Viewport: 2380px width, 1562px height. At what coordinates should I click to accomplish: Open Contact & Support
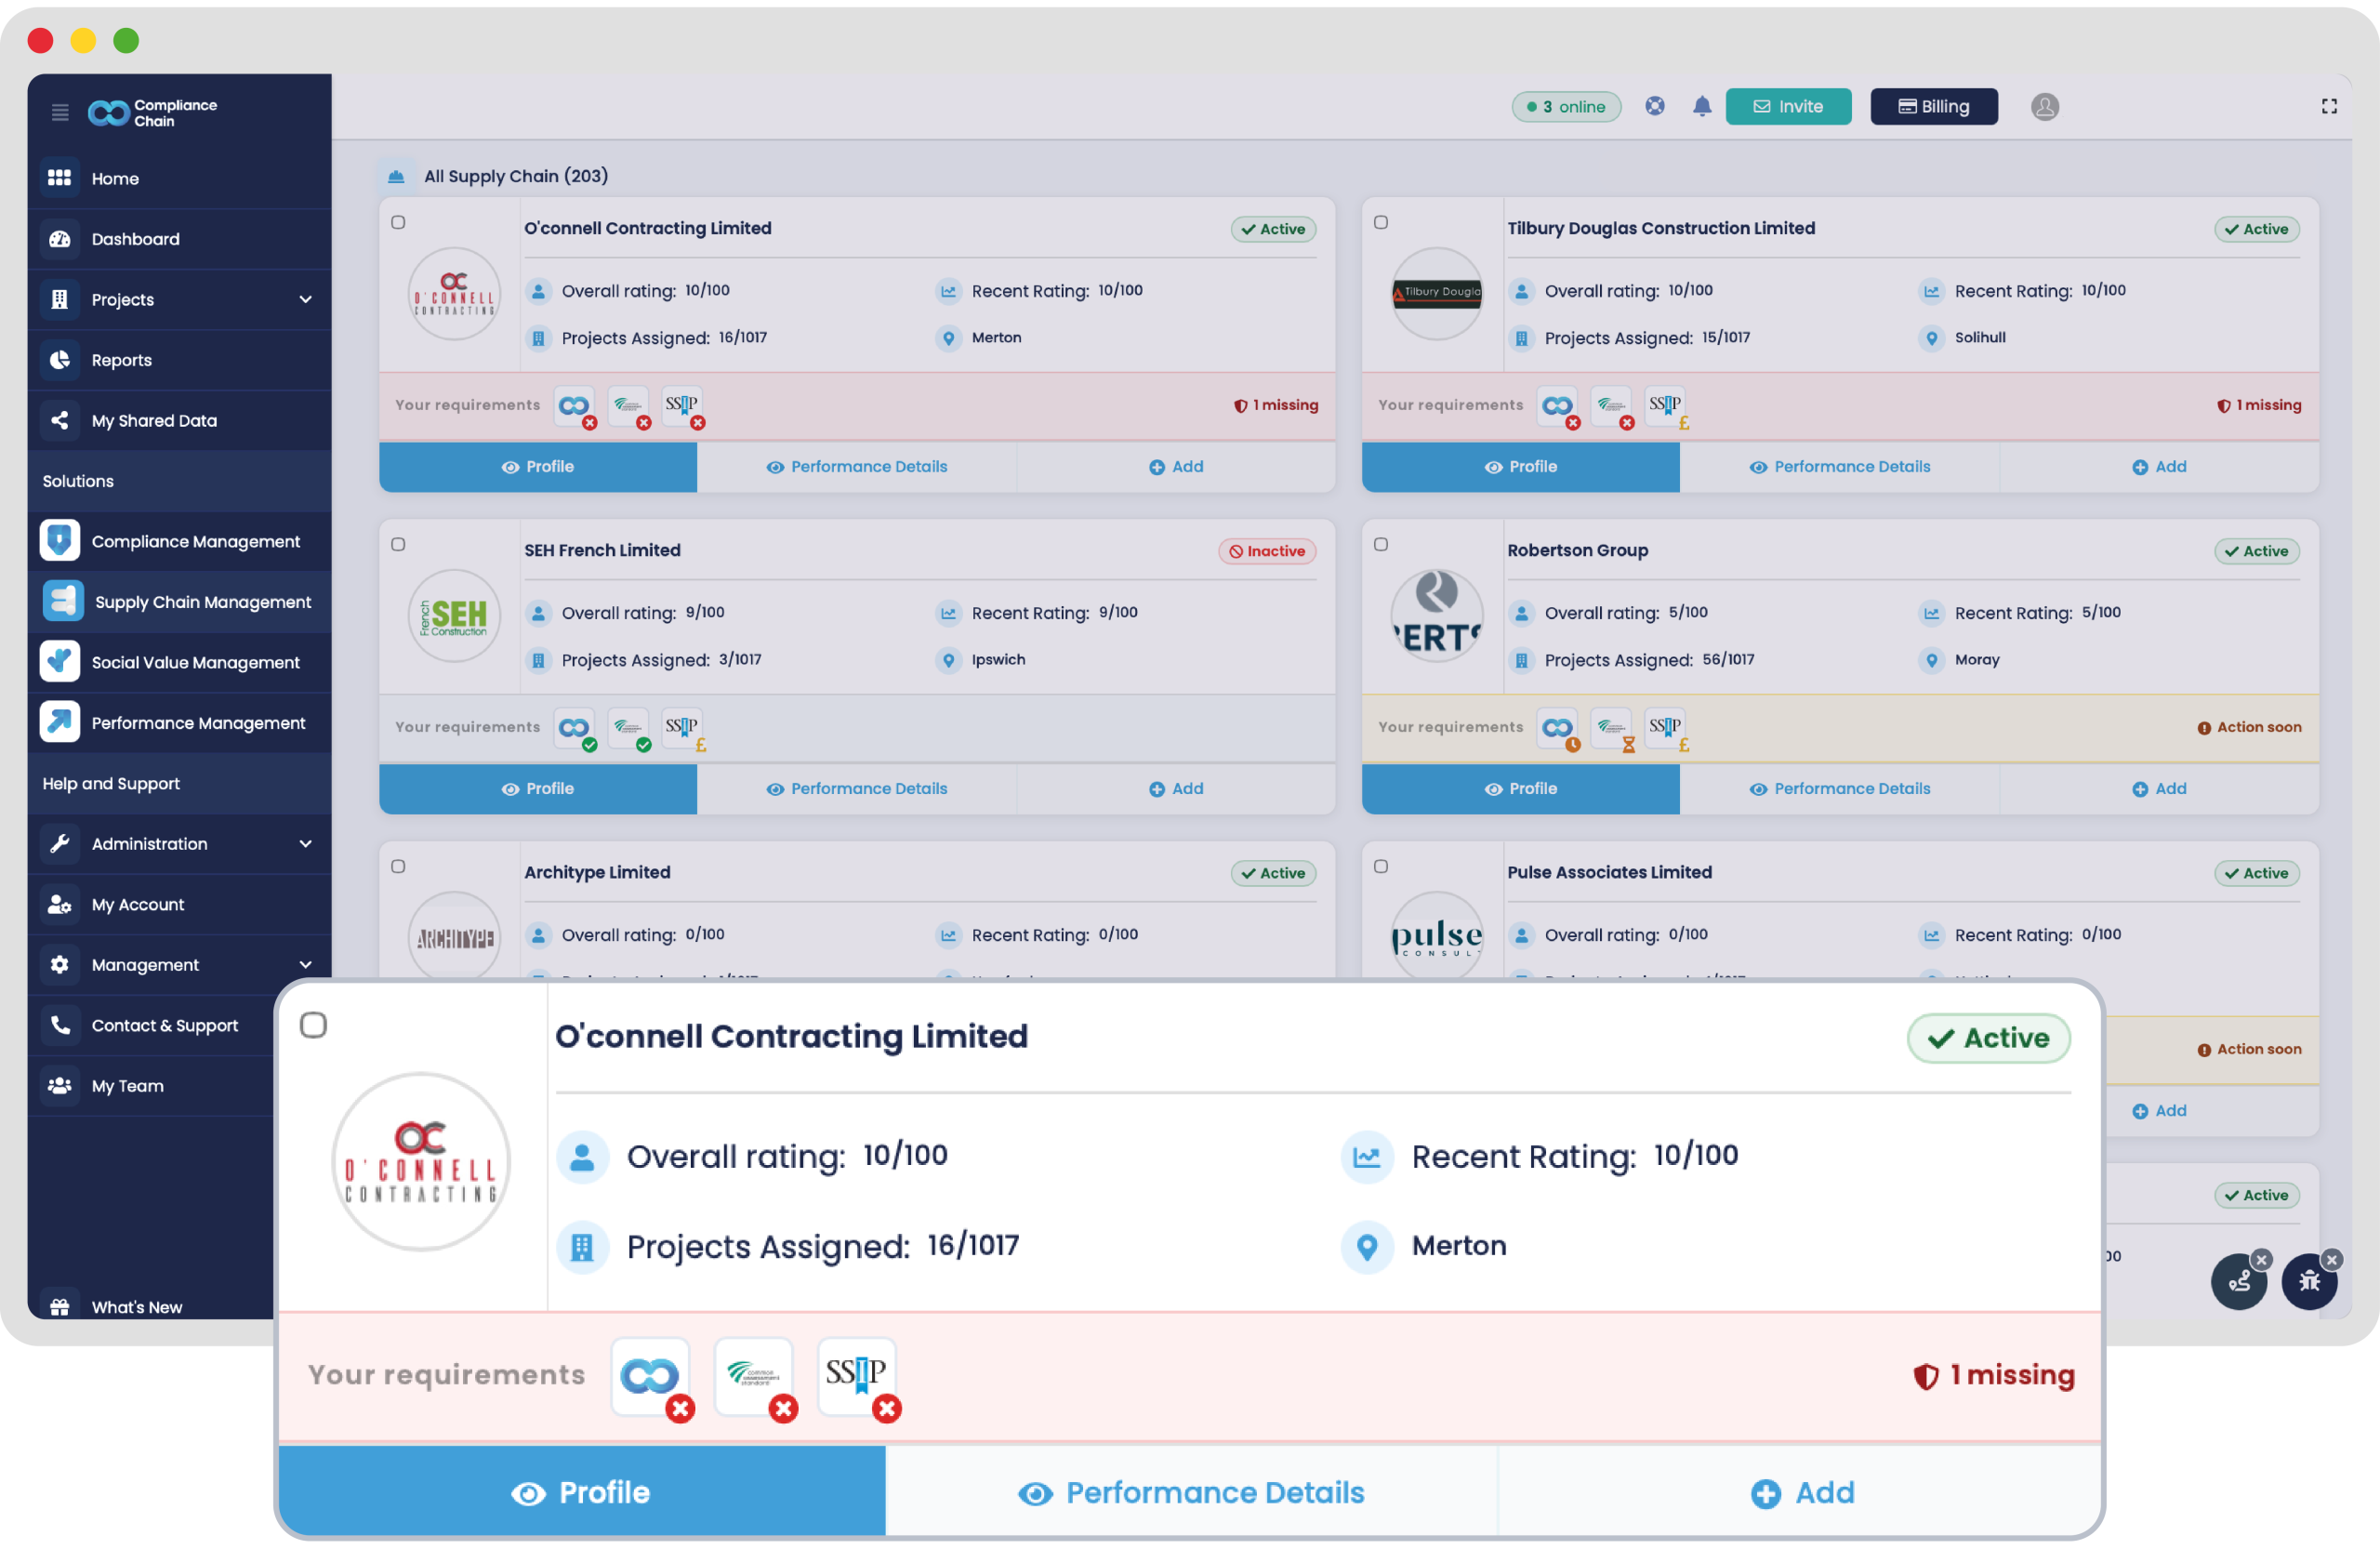click(x=151, y=1025)
